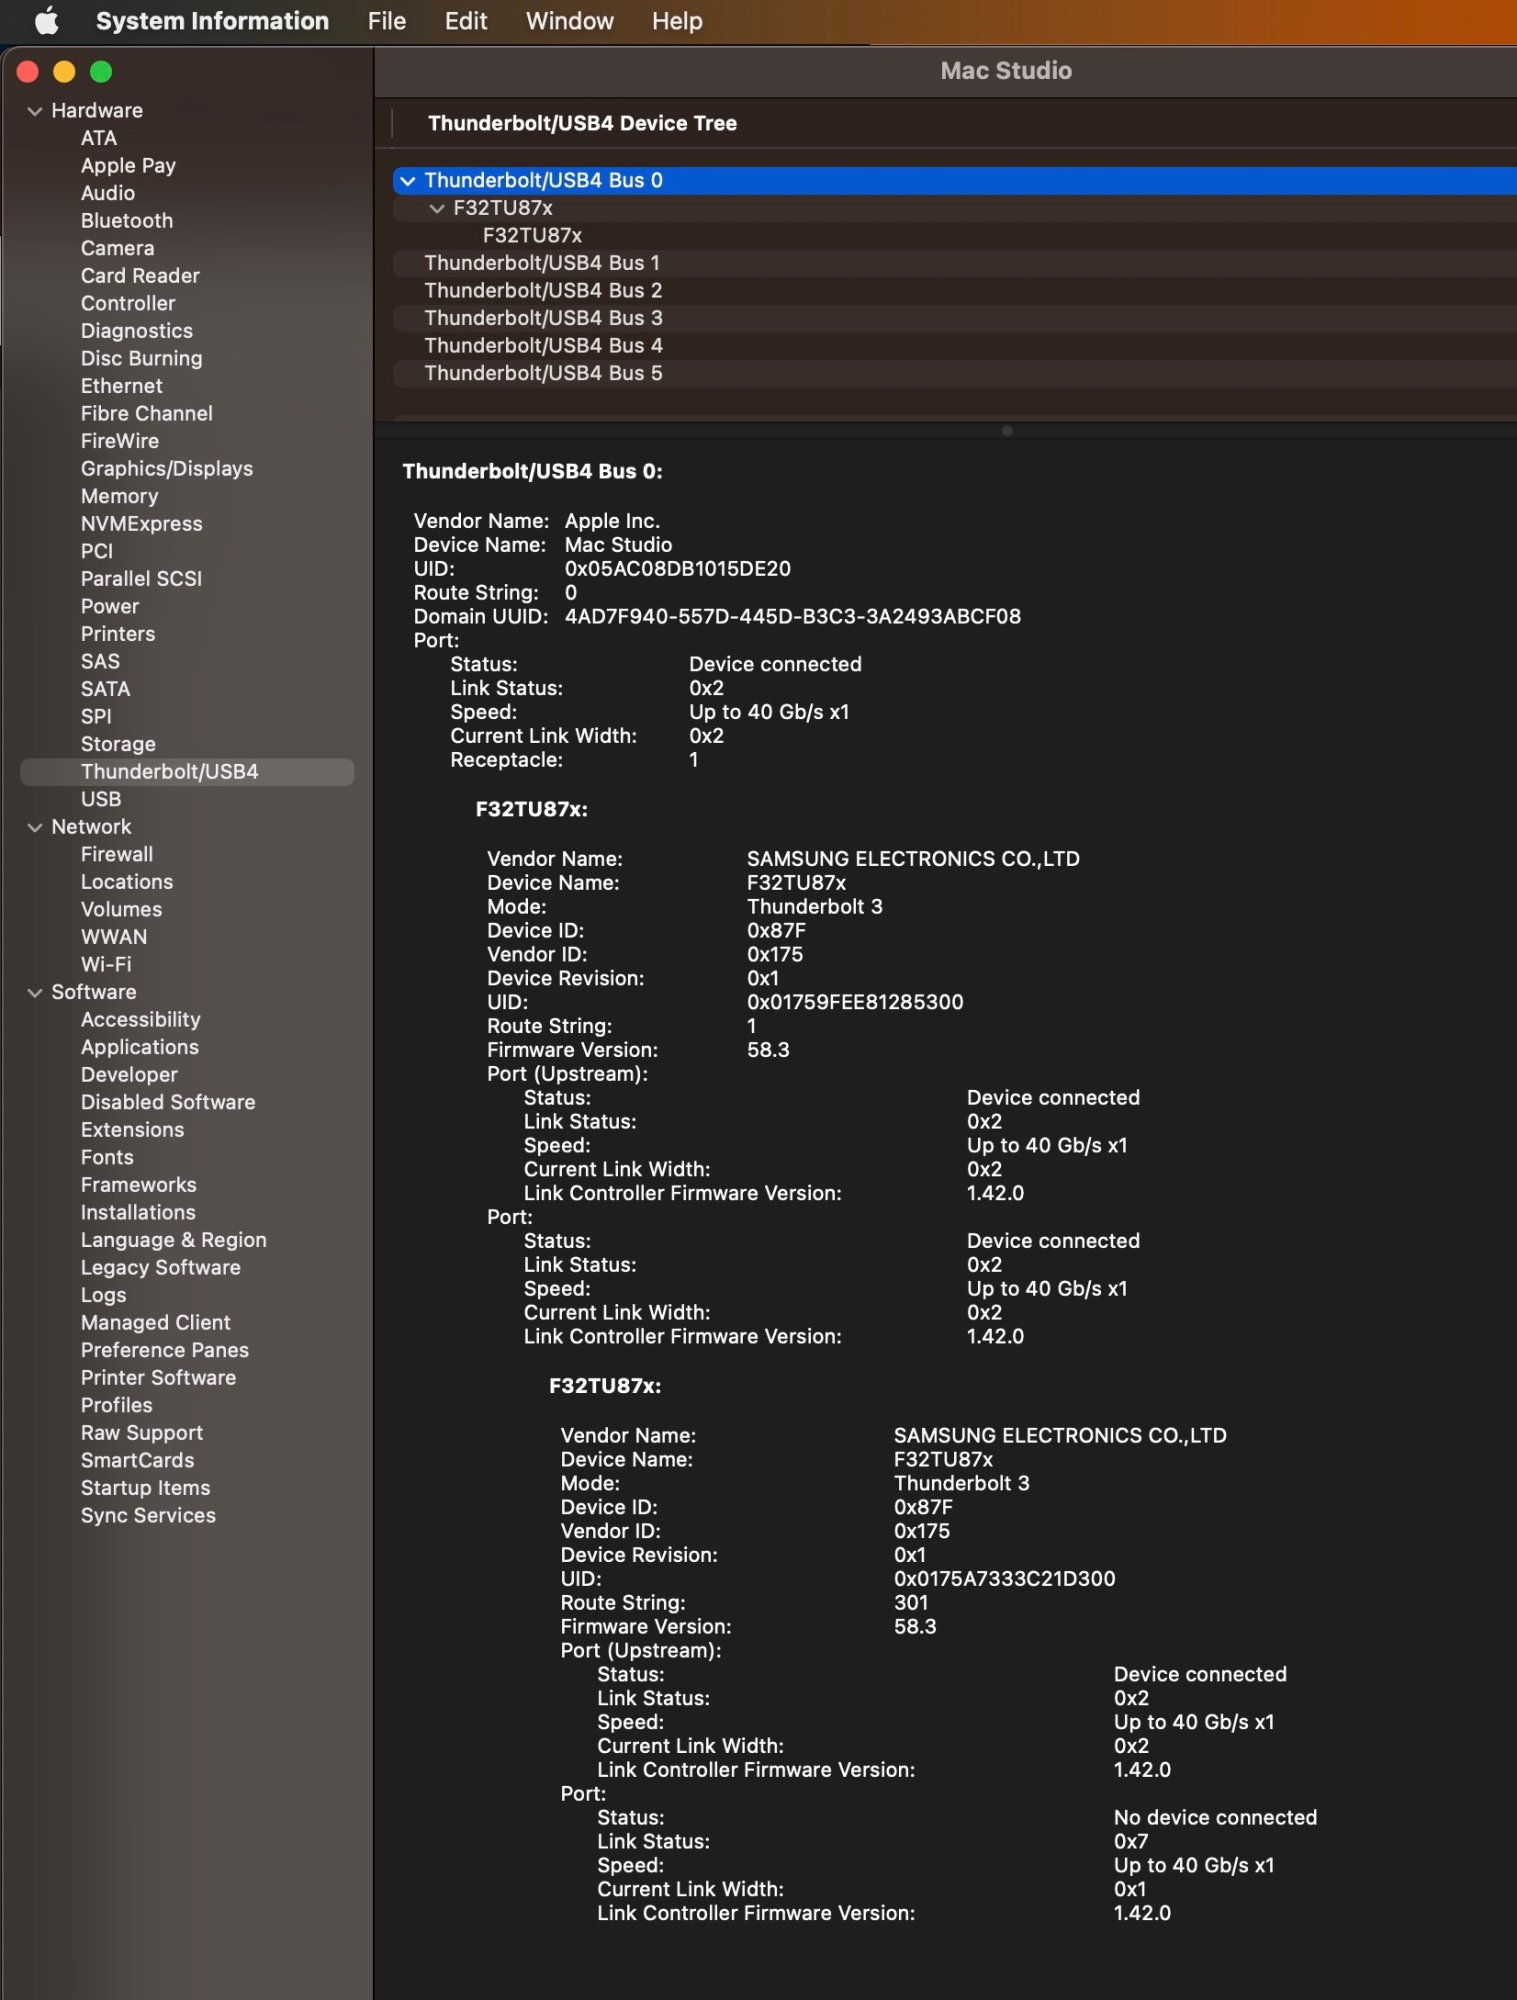Select nested F32TU87x child device
The height and width of the screenshot is (2000, 1517).
pos(532,235)
